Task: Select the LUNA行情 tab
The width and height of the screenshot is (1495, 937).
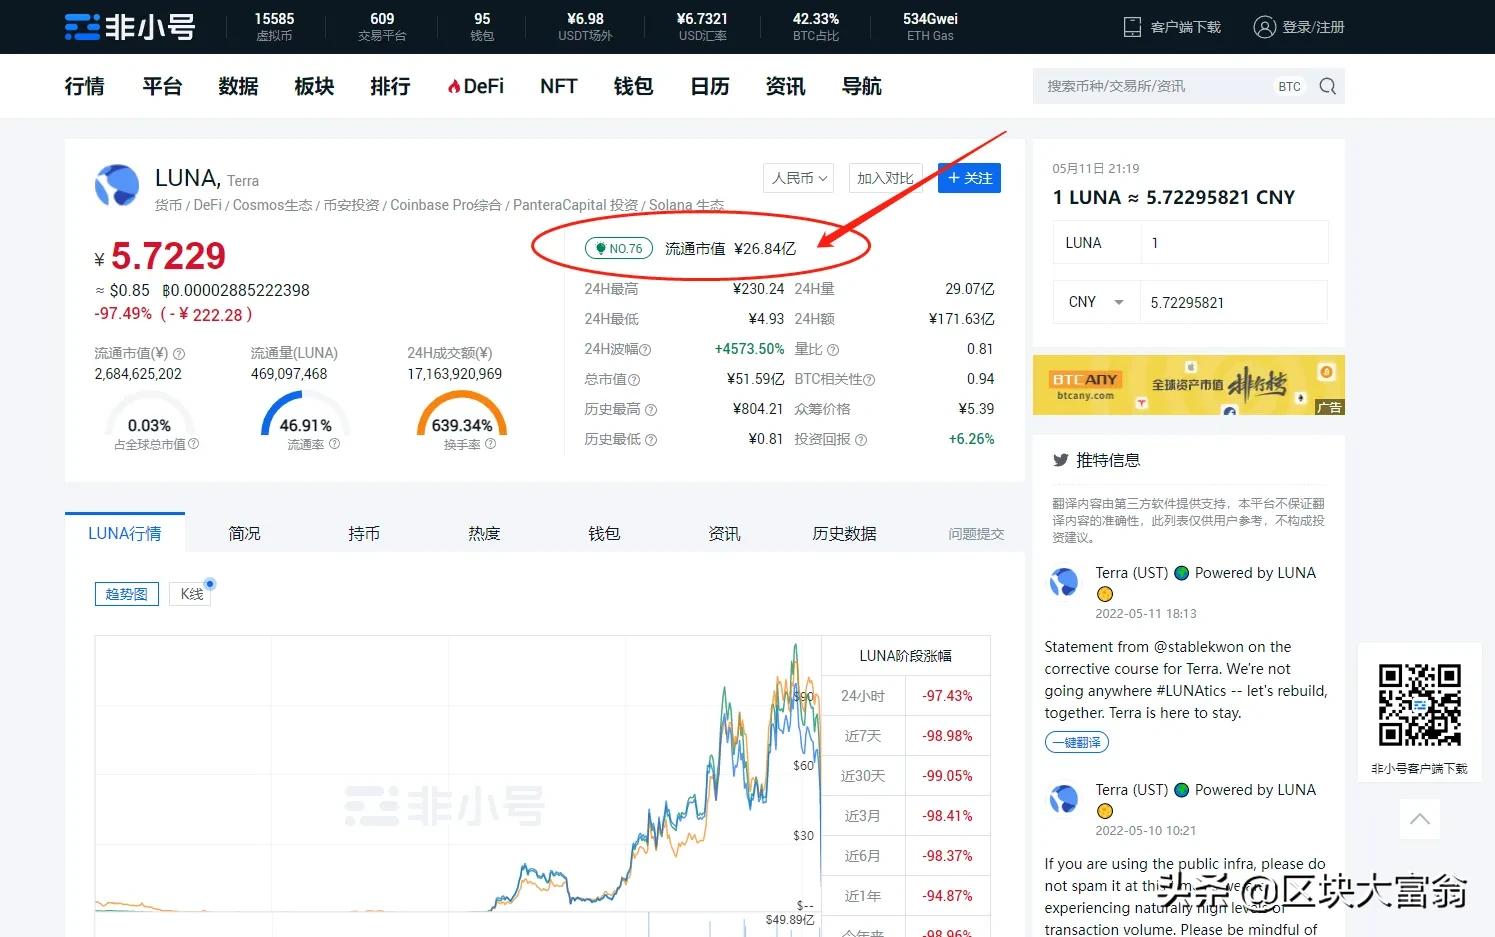Action: (125, 533)
